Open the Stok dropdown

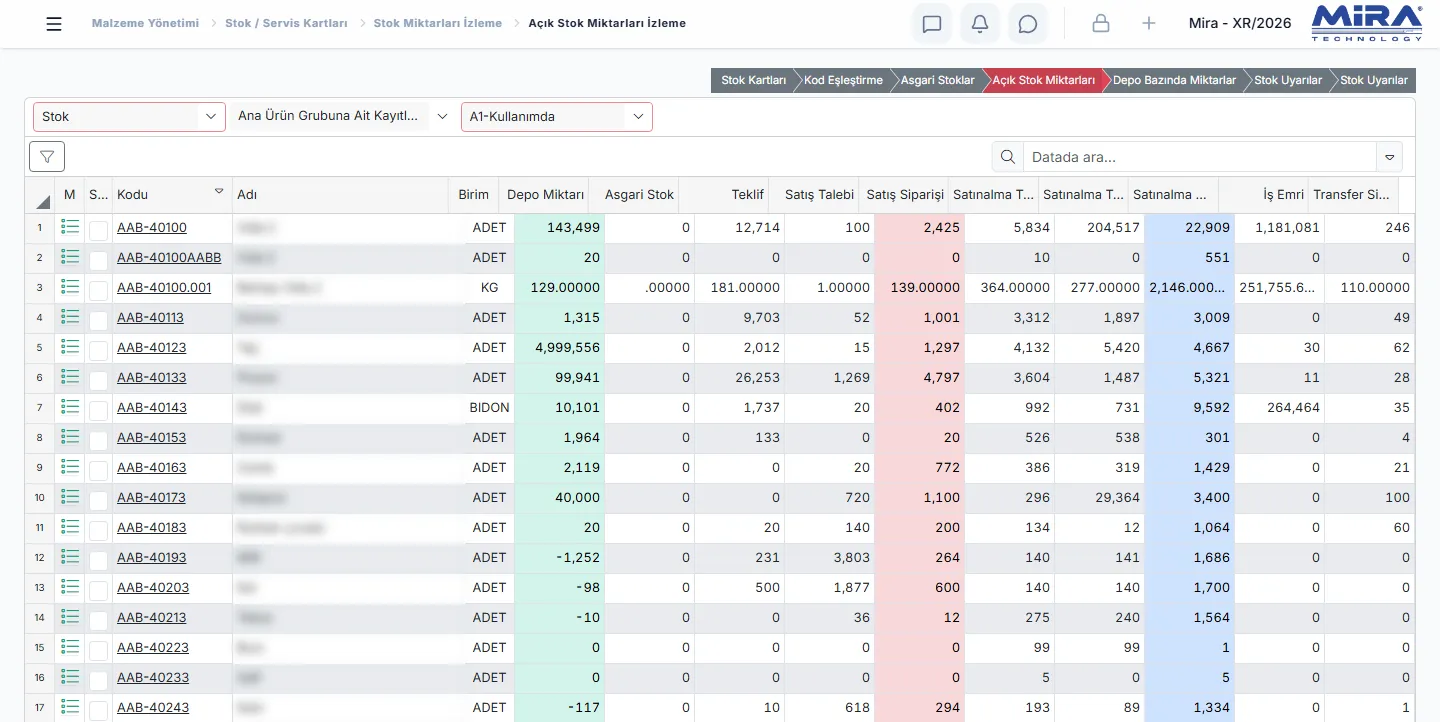pos(129,117)
